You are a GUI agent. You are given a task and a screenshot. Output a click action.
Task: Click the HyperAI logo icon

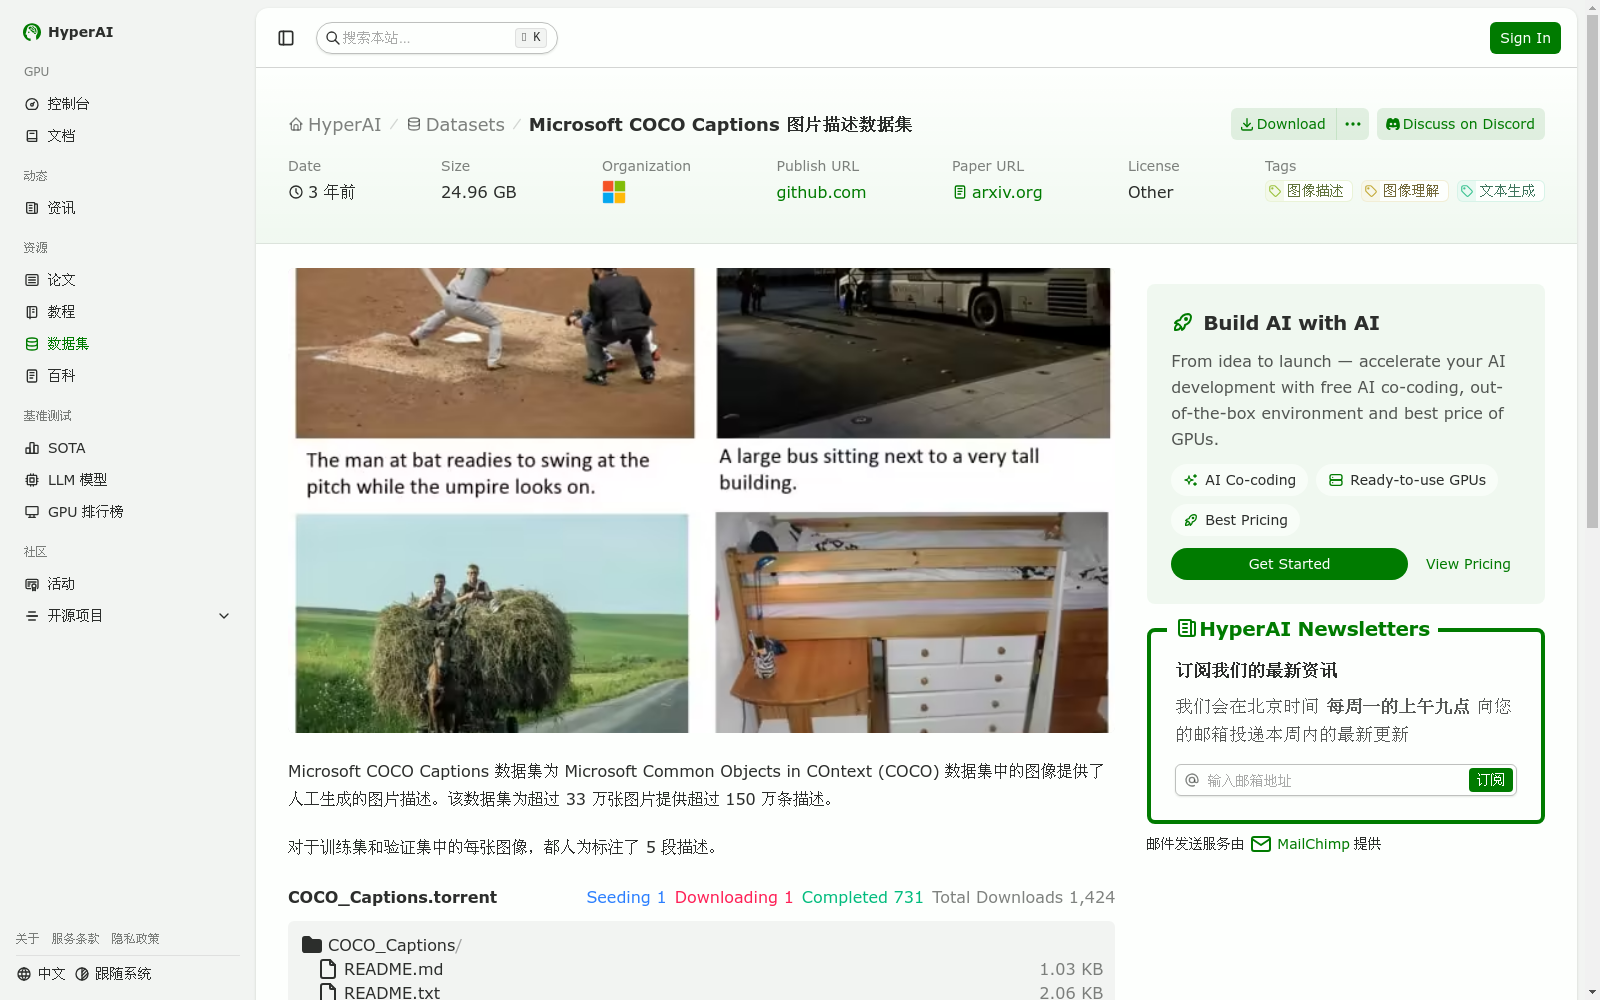[32, 32]
